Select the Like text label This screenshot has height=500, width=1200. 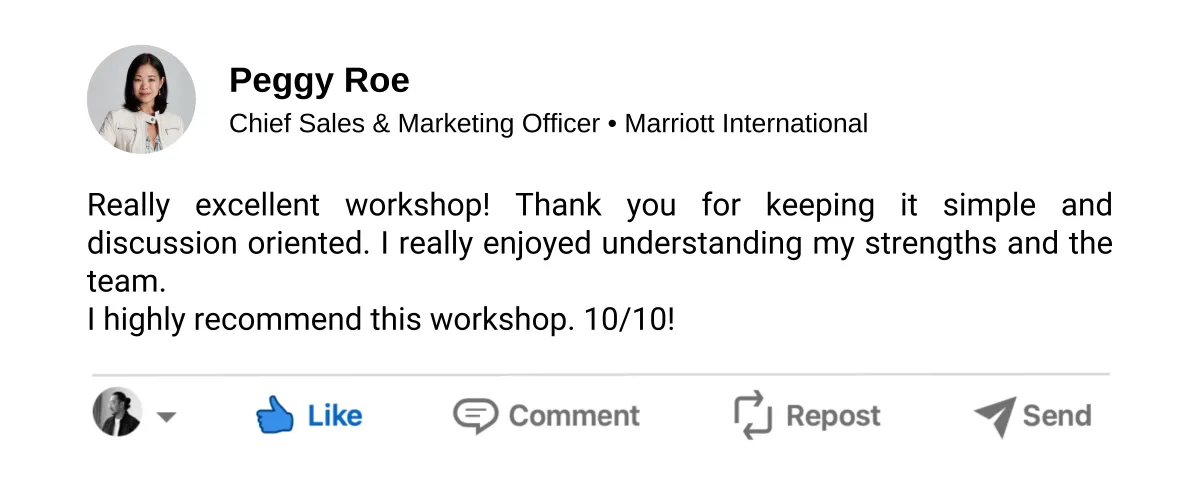(x=335, y=415)
